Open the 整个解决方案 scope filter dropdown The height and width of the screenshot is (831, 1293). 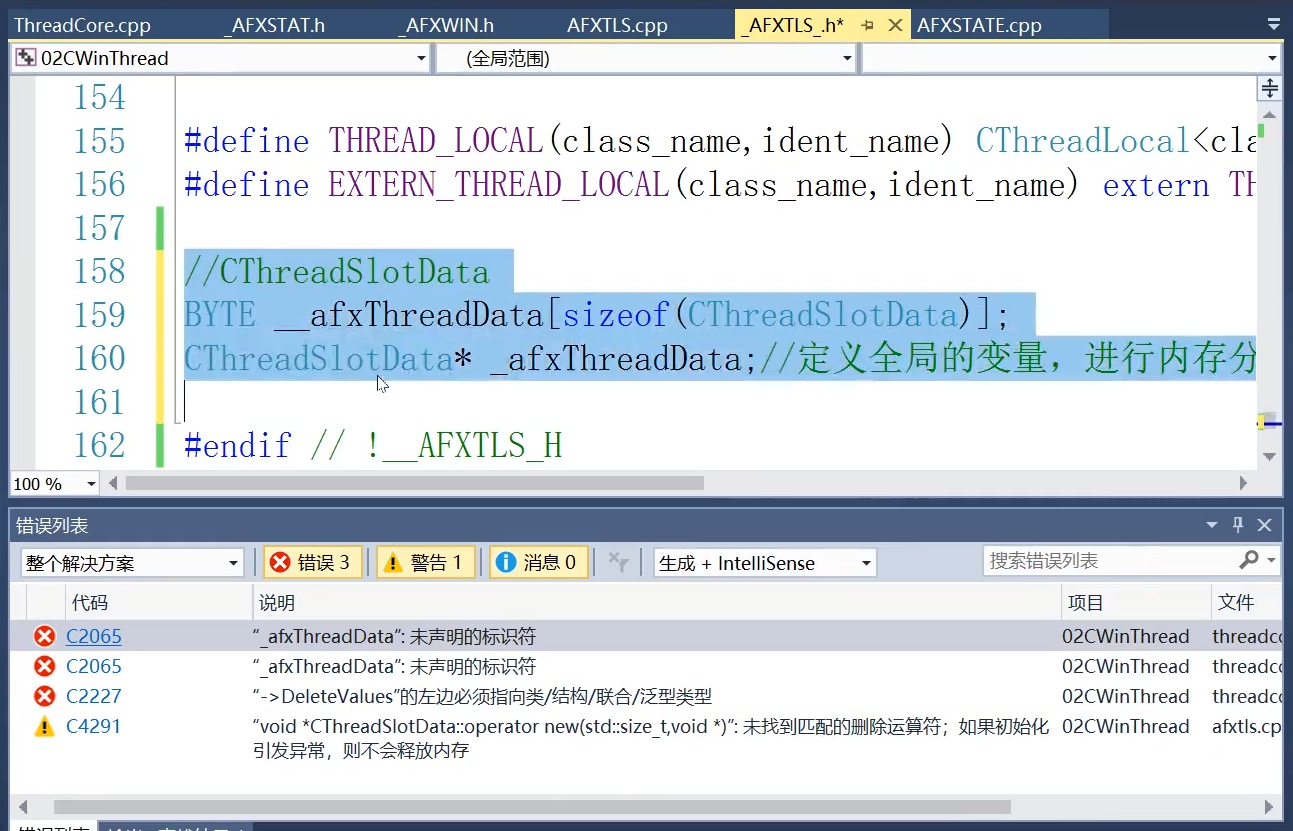coord(132,563)
